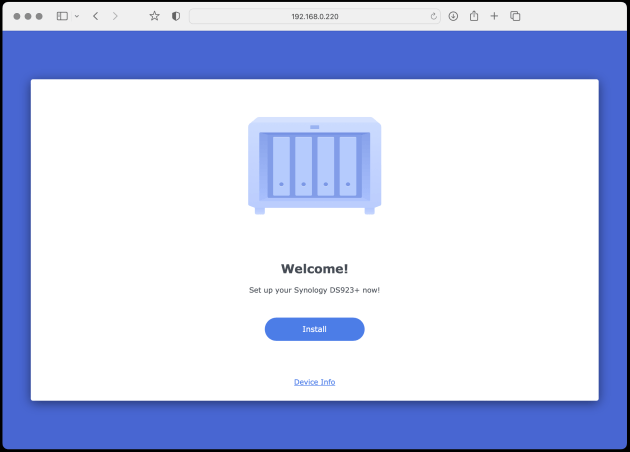The width and height of the screenshot is (630, 452).
Task: Open the privacy shield report icon
Action: [176, 16]
